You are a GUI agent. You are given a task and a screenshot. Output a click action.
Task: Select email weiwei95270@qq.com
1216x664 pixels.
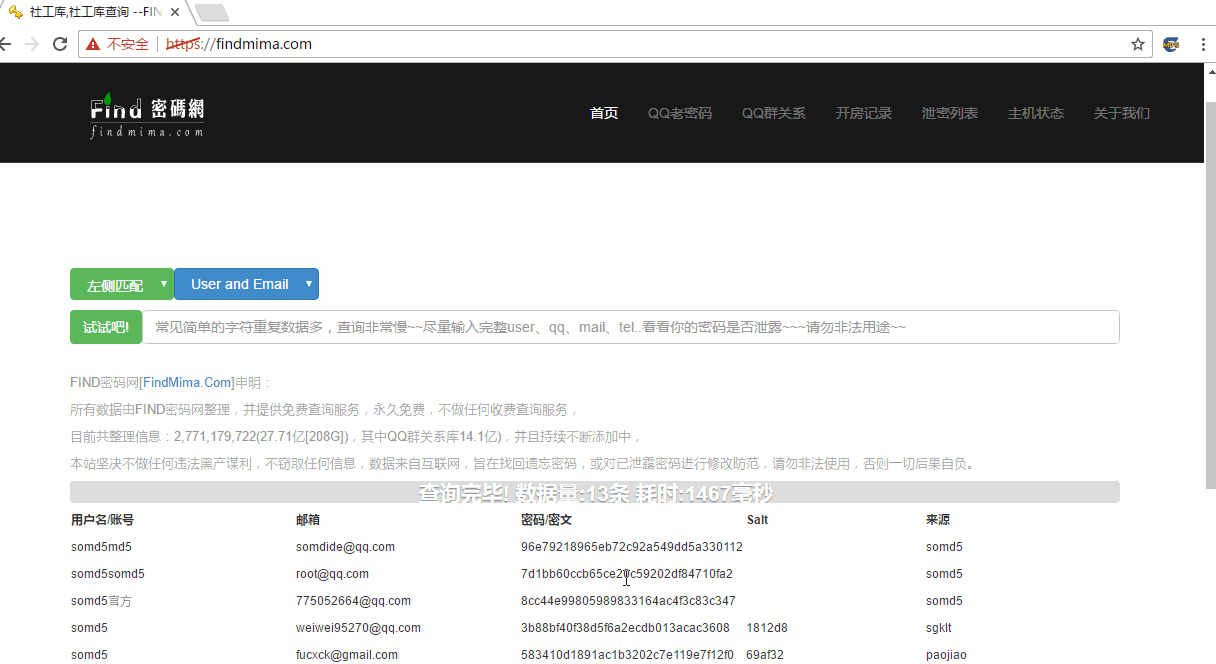(358, 628)
